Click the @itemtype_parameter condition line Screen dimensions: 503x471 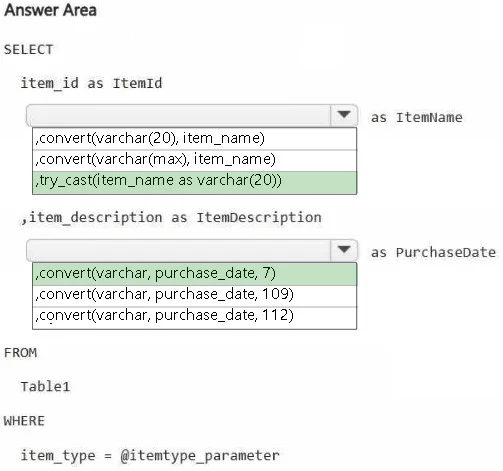tap(150, 456)
